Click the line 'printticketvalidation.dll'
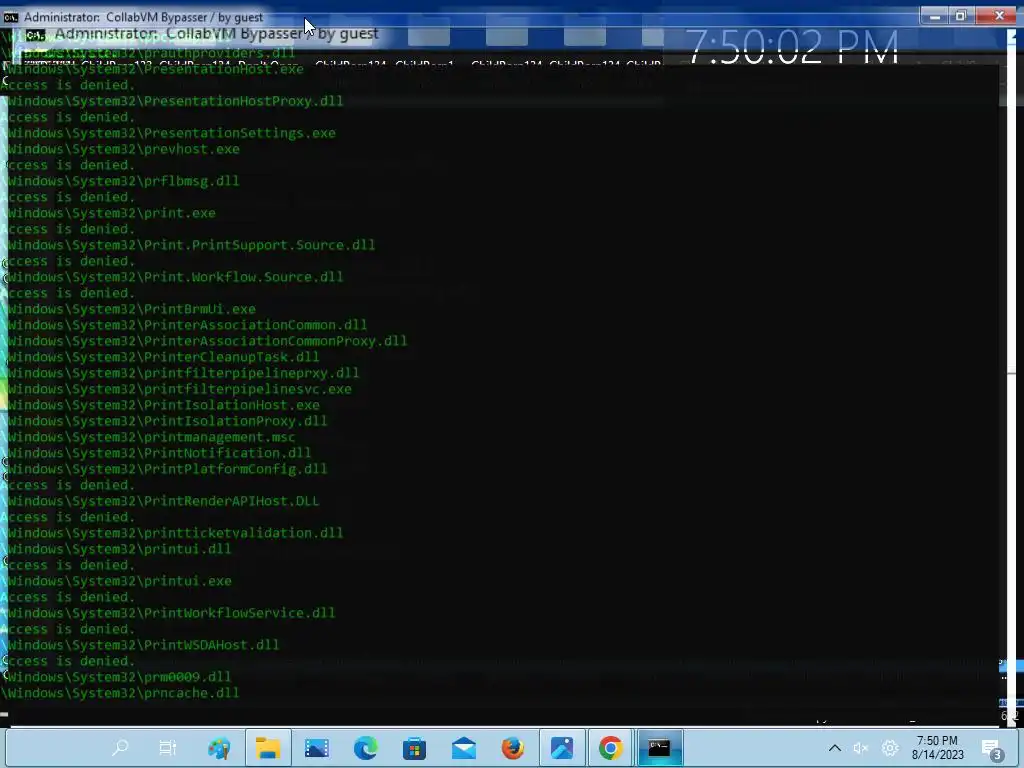This screenshot has width=1024, height=768. (x=175, y=533)
